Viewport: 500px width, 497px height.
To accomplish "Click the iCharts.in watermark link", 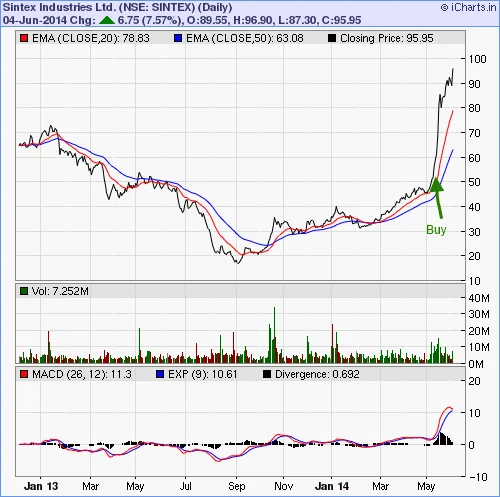I will tap(469, 7).
